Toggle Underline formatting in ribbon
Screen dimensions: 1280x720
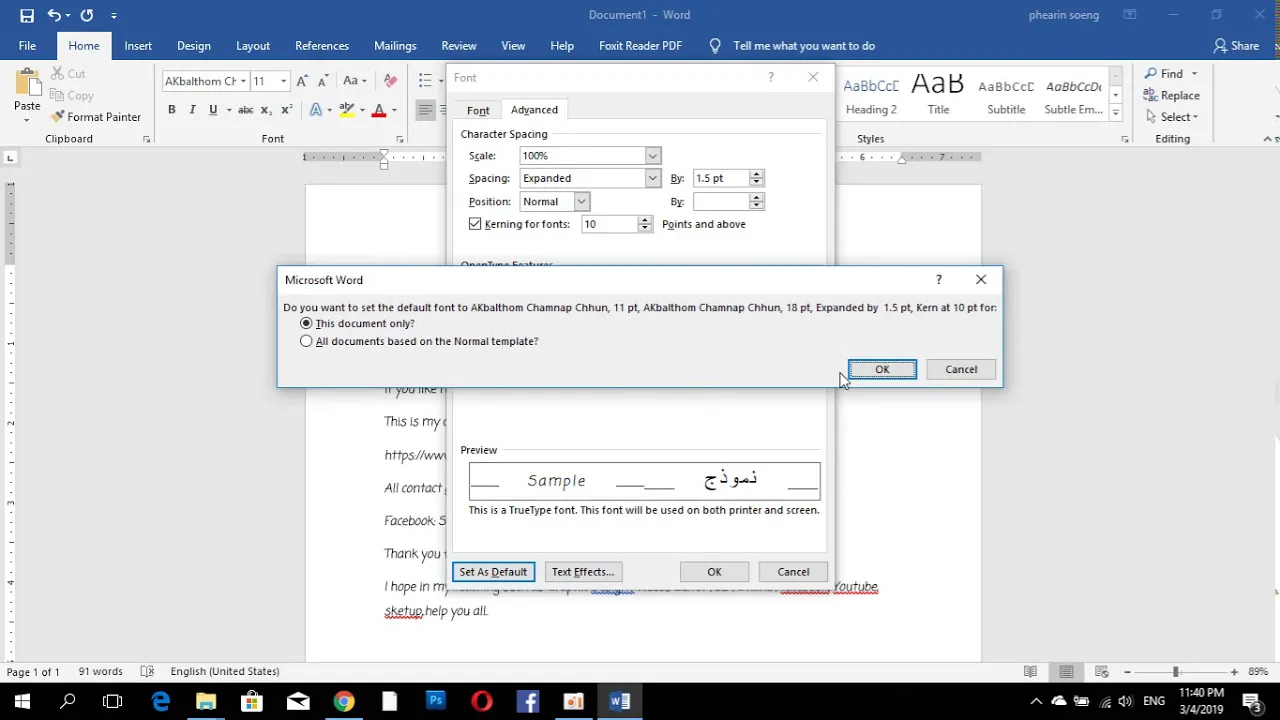coord(213,110)
